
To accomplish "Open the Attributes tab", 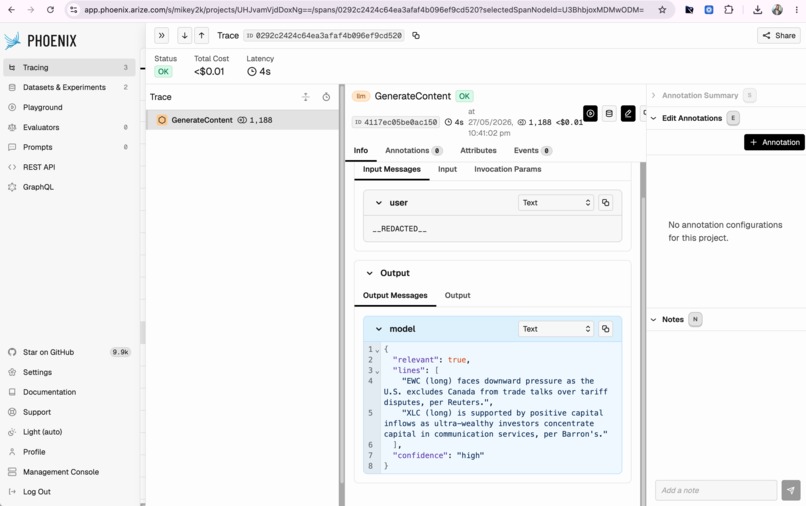I will (478, 151).
